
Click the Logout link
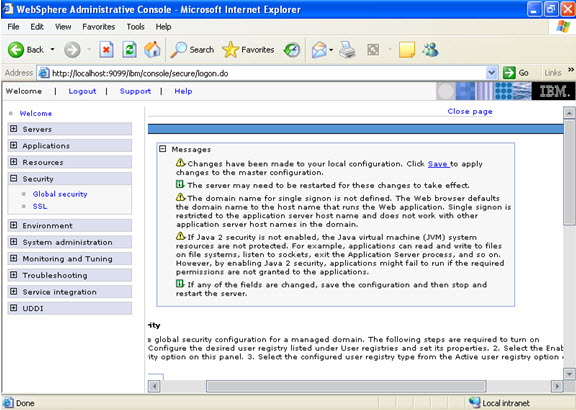click(82, 91)
